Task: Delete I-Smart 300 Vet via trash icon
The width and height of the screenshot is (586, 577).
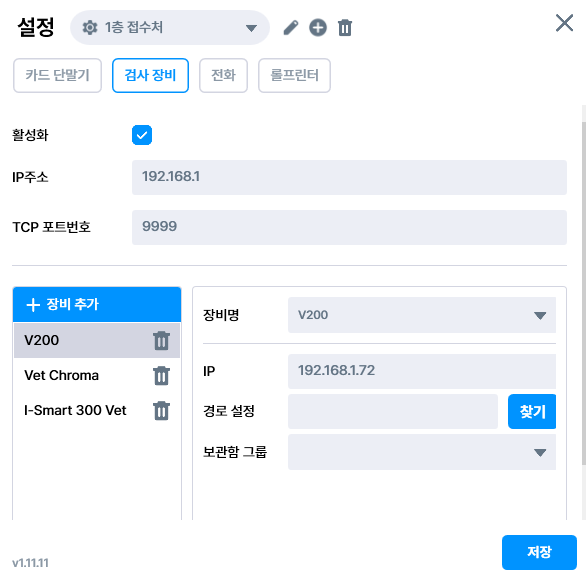Action: coord(161,410)
